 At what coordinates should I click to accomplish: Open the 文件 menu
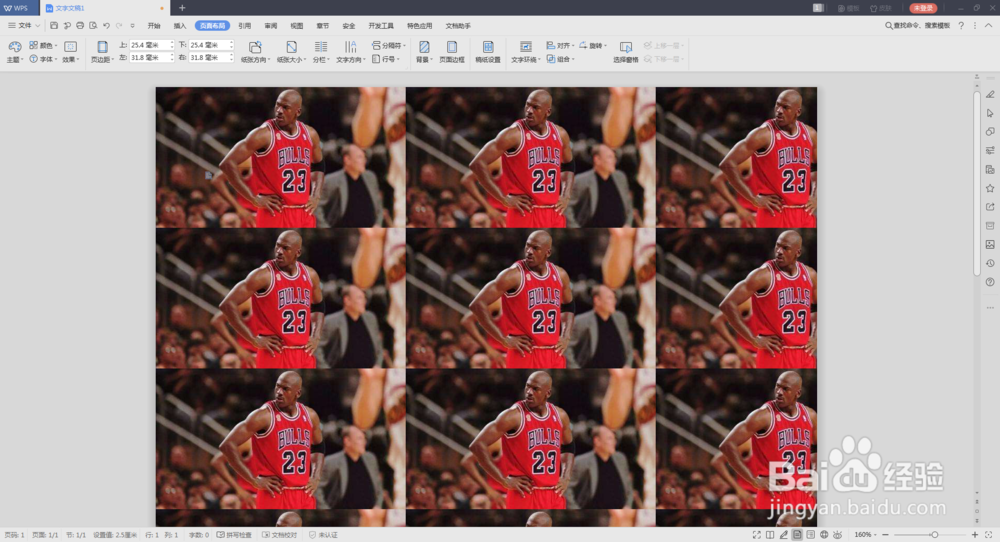(24, 26)
